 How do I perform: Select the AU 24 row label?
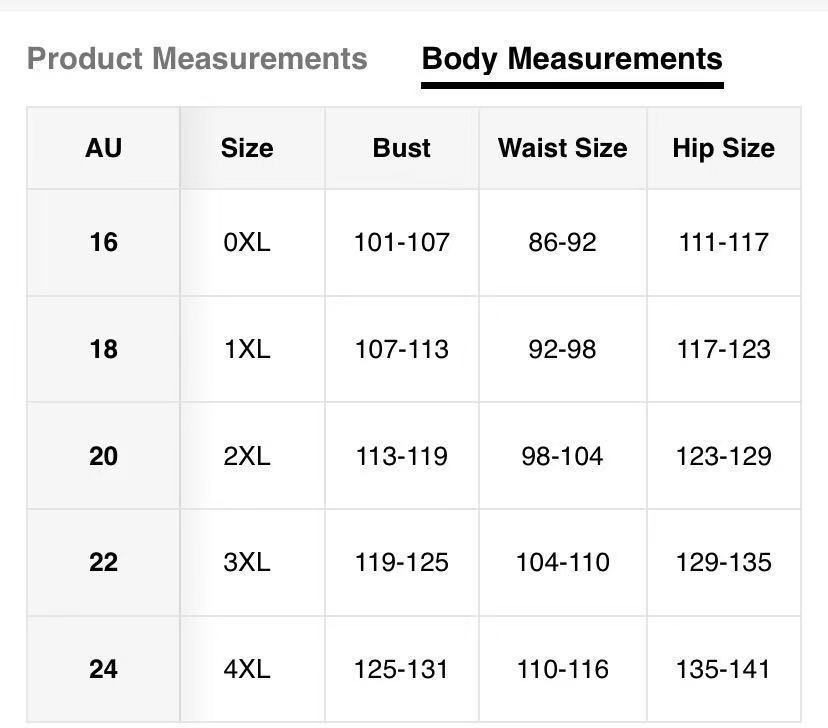tap(103, 668)
